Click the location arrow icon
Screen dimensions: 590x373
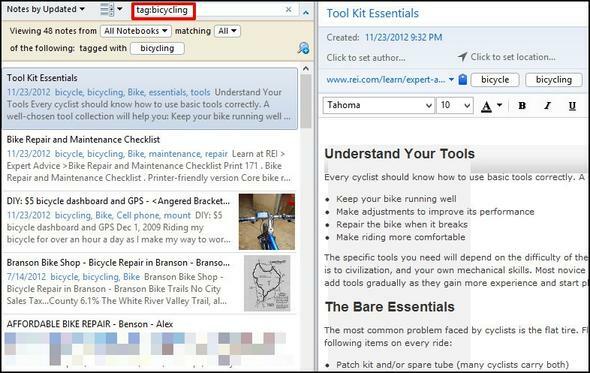(462, 57)
